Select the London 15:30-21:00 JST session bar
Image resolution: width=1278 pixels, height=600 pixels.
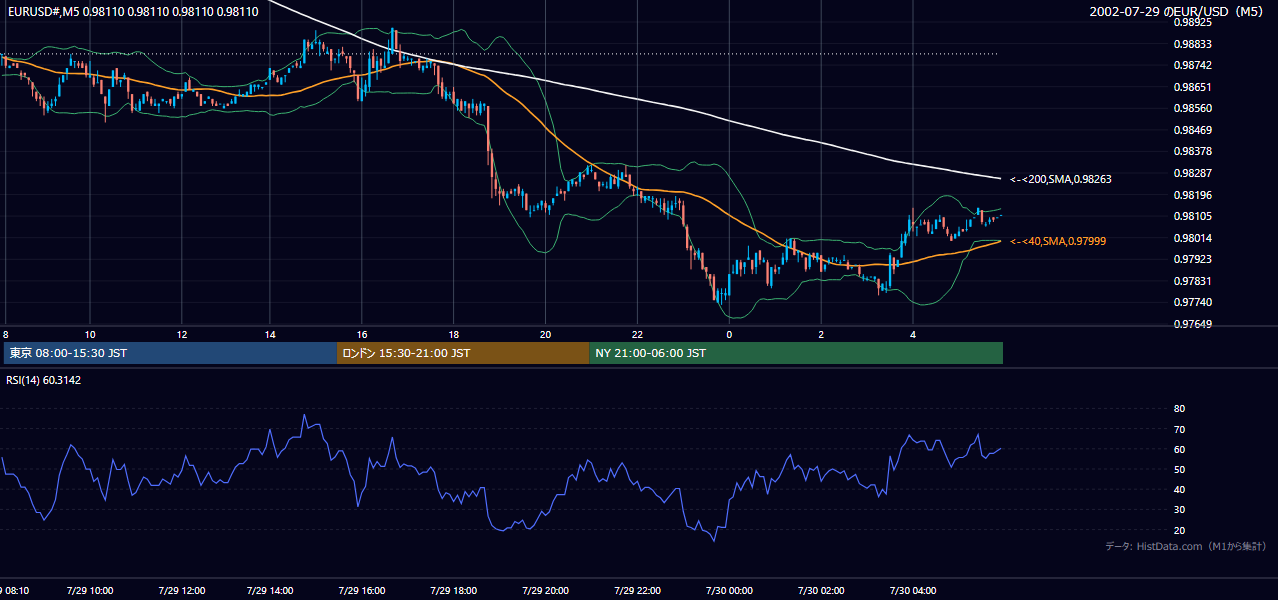click(x=463, y=353)
